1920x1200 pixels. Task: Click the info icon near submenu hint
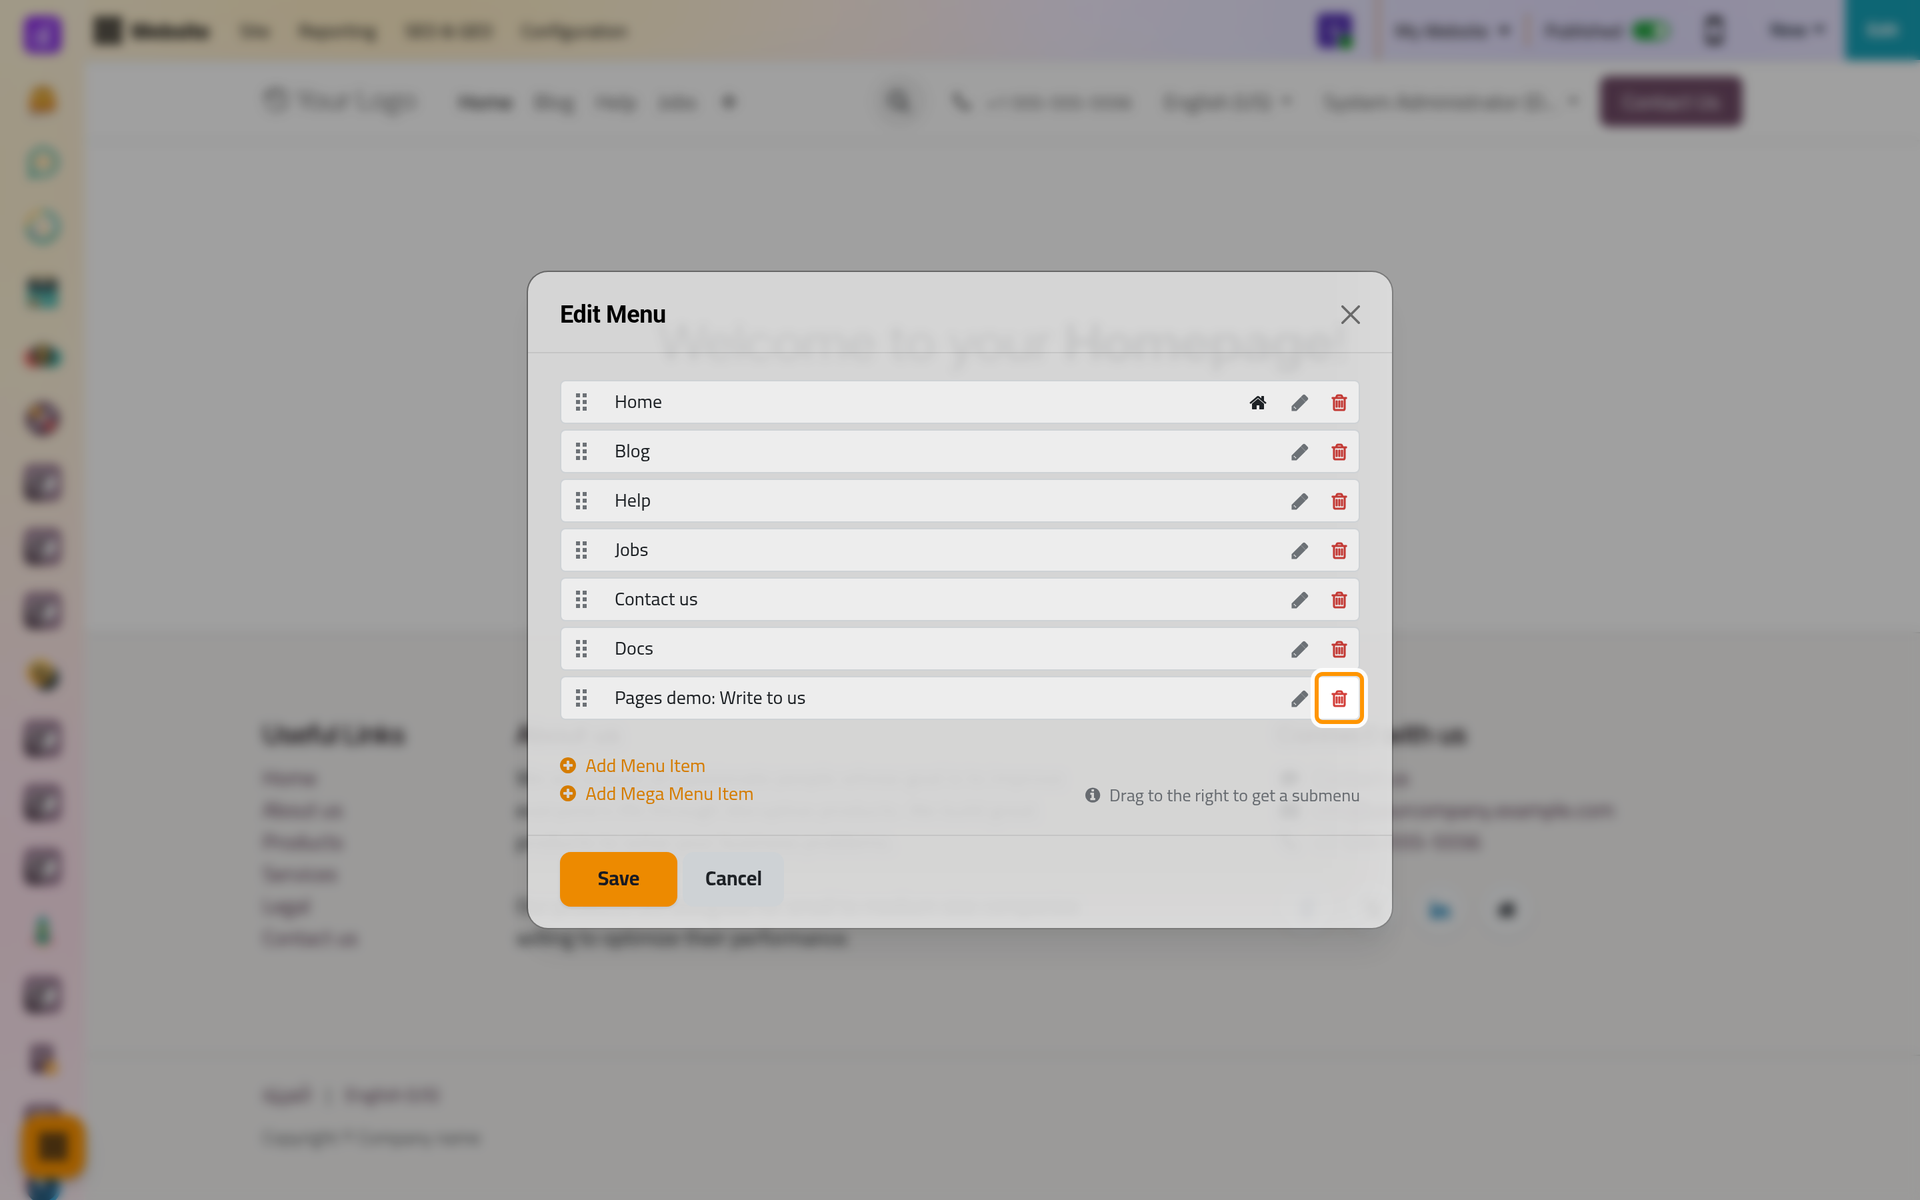[x=1093, y=795]
